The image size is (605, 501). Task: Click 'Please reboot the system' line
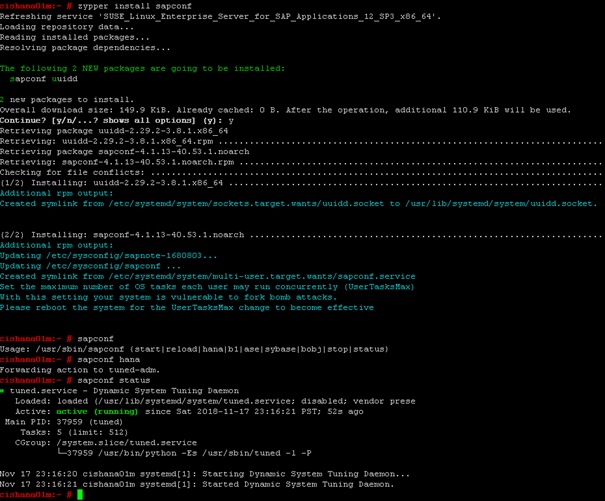(x=187, y=308)
